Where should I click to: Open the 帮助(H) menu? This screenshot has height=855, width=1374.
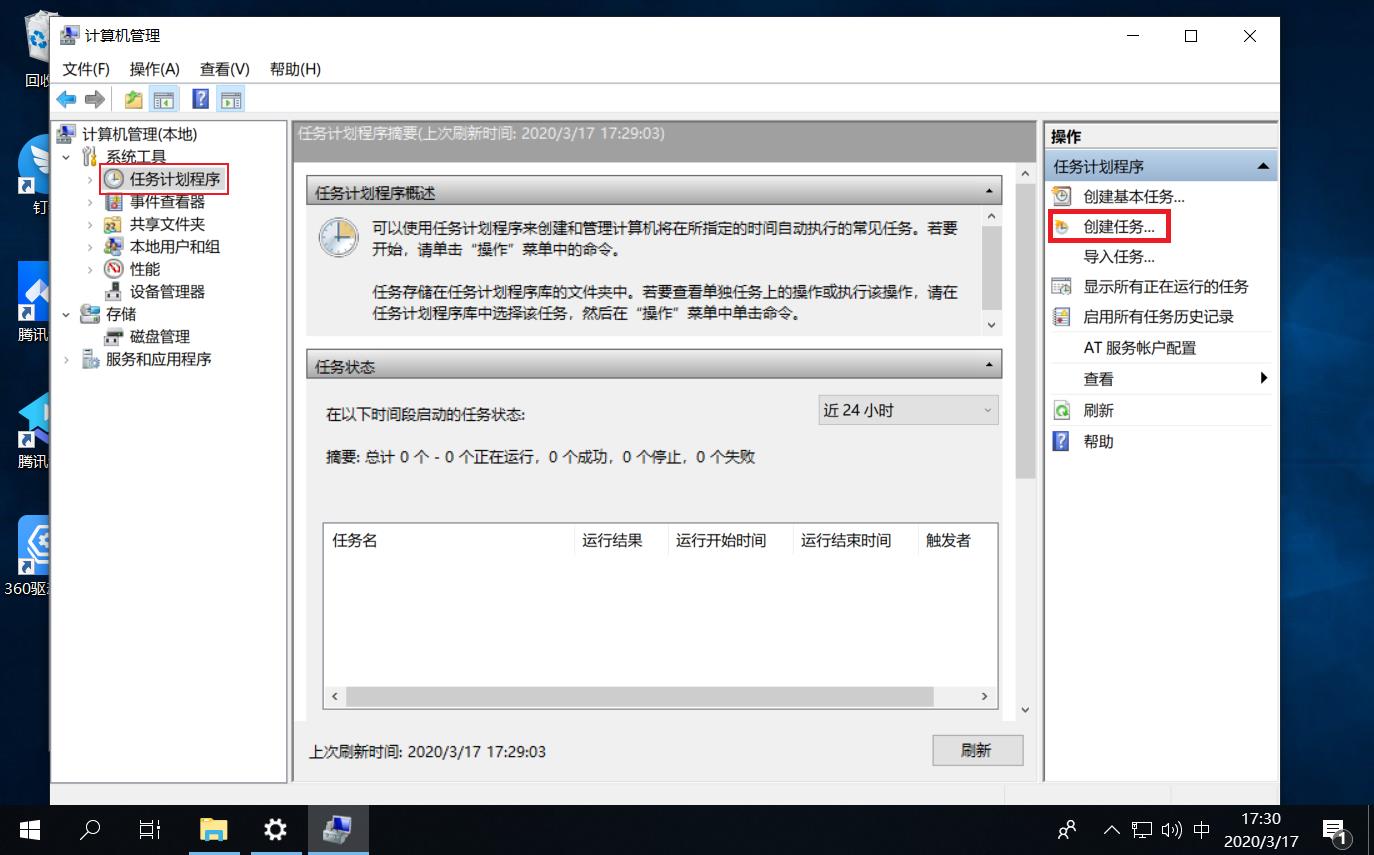pos(295,69)
